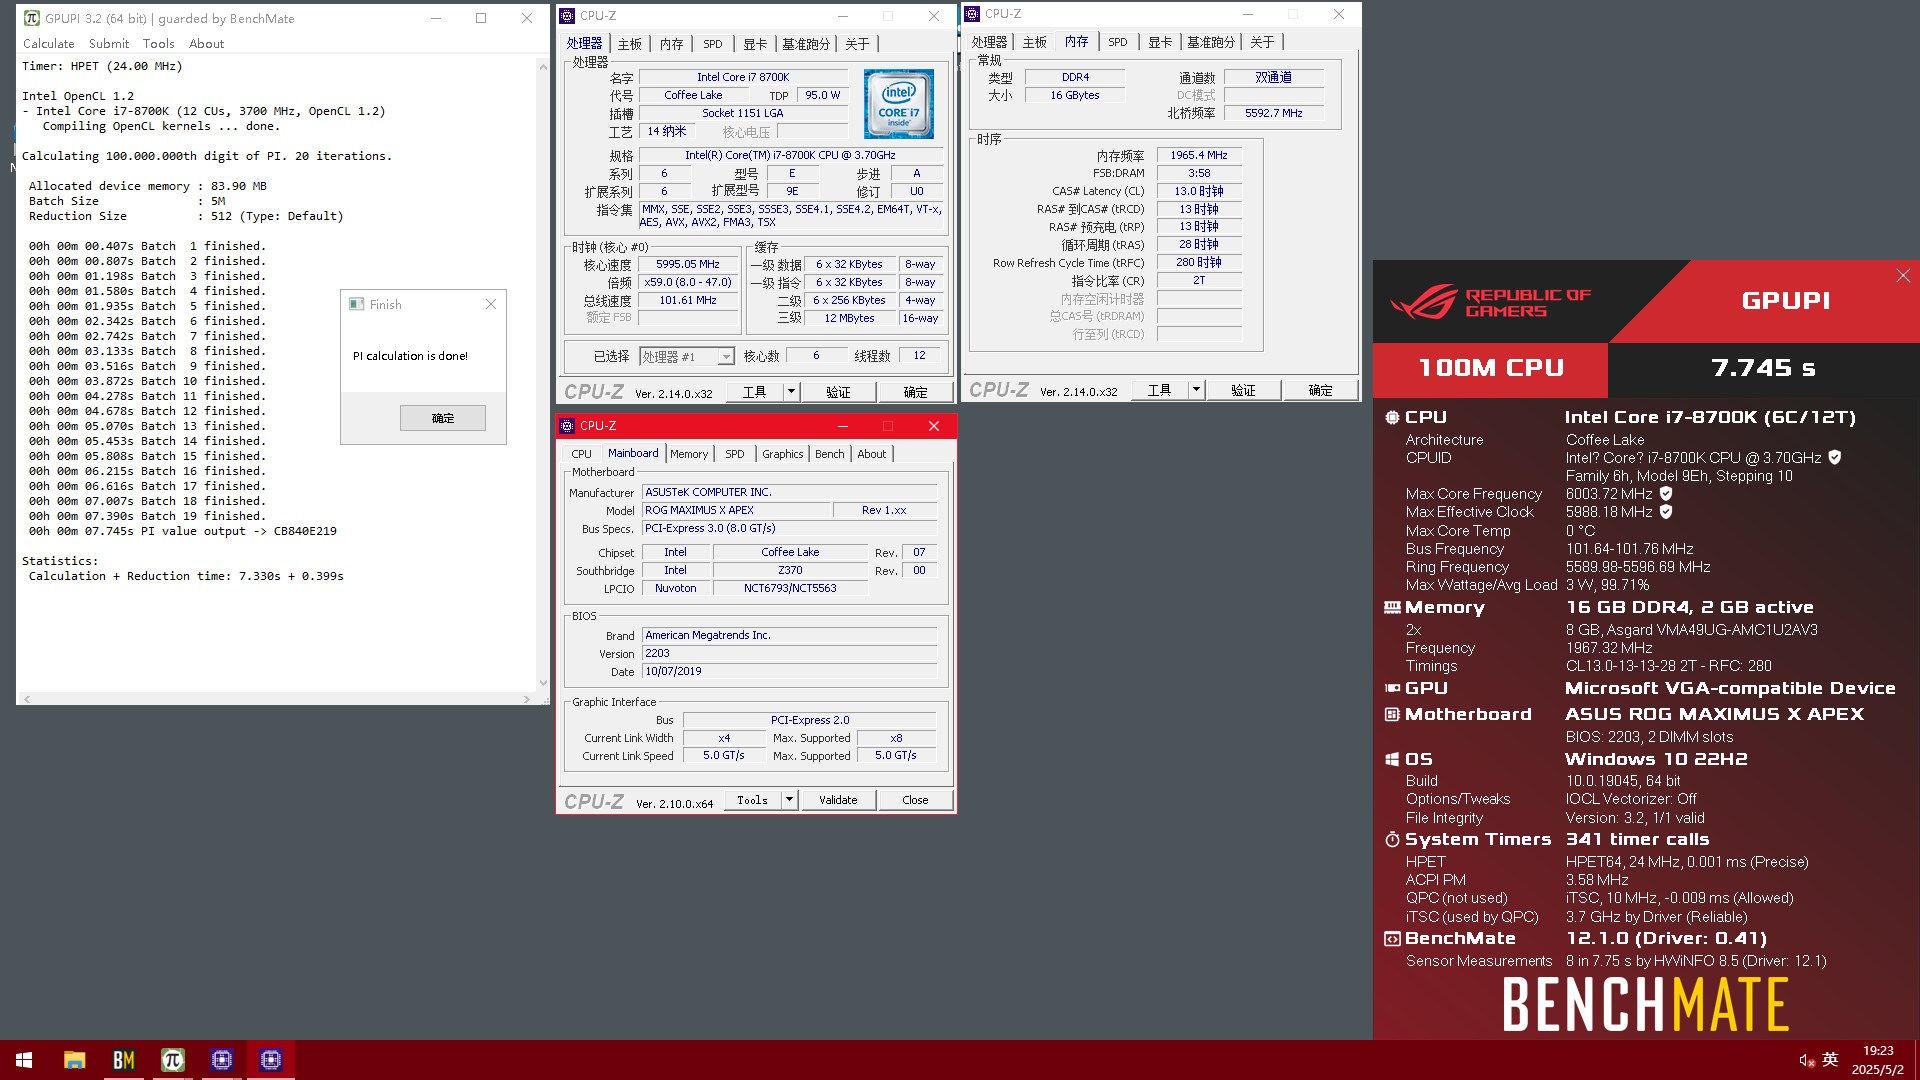Image resolution: width=1920 pixels, height=1080 pixels.
Task: Click 确定 button in first CPU-Z window
Action: [915, 392]
